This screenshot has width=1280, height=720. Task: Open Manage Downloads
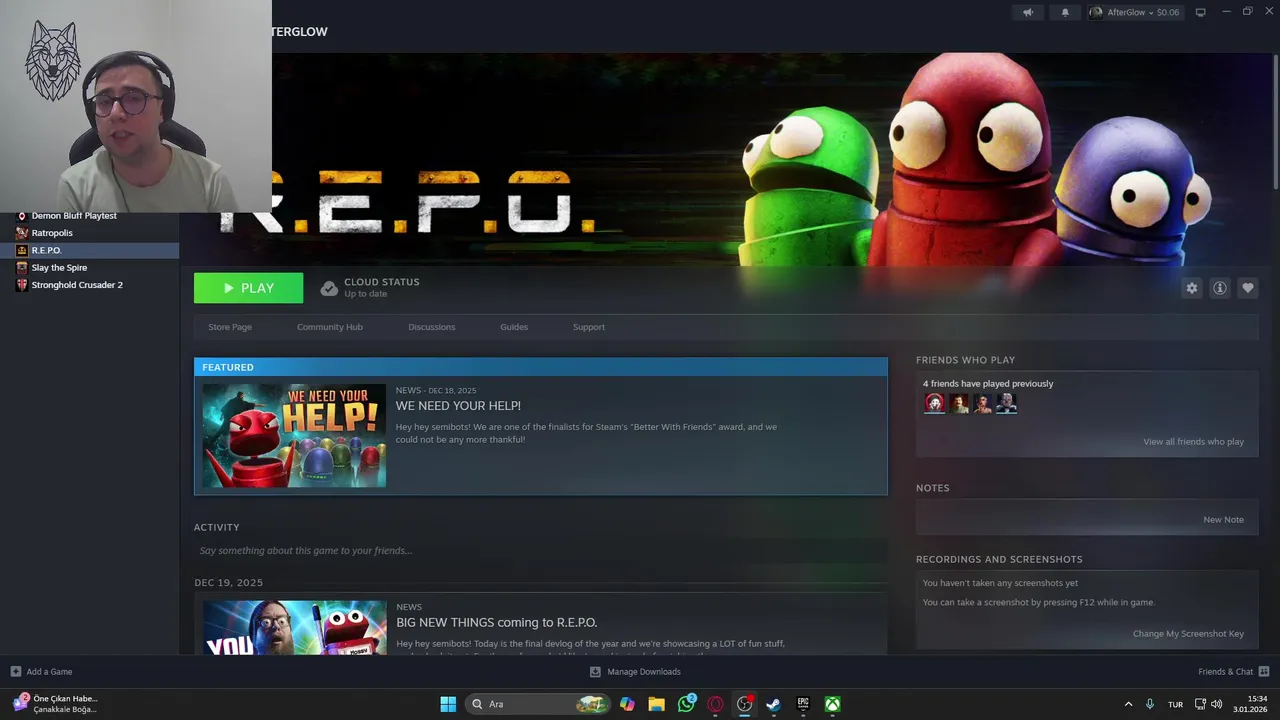635,672
